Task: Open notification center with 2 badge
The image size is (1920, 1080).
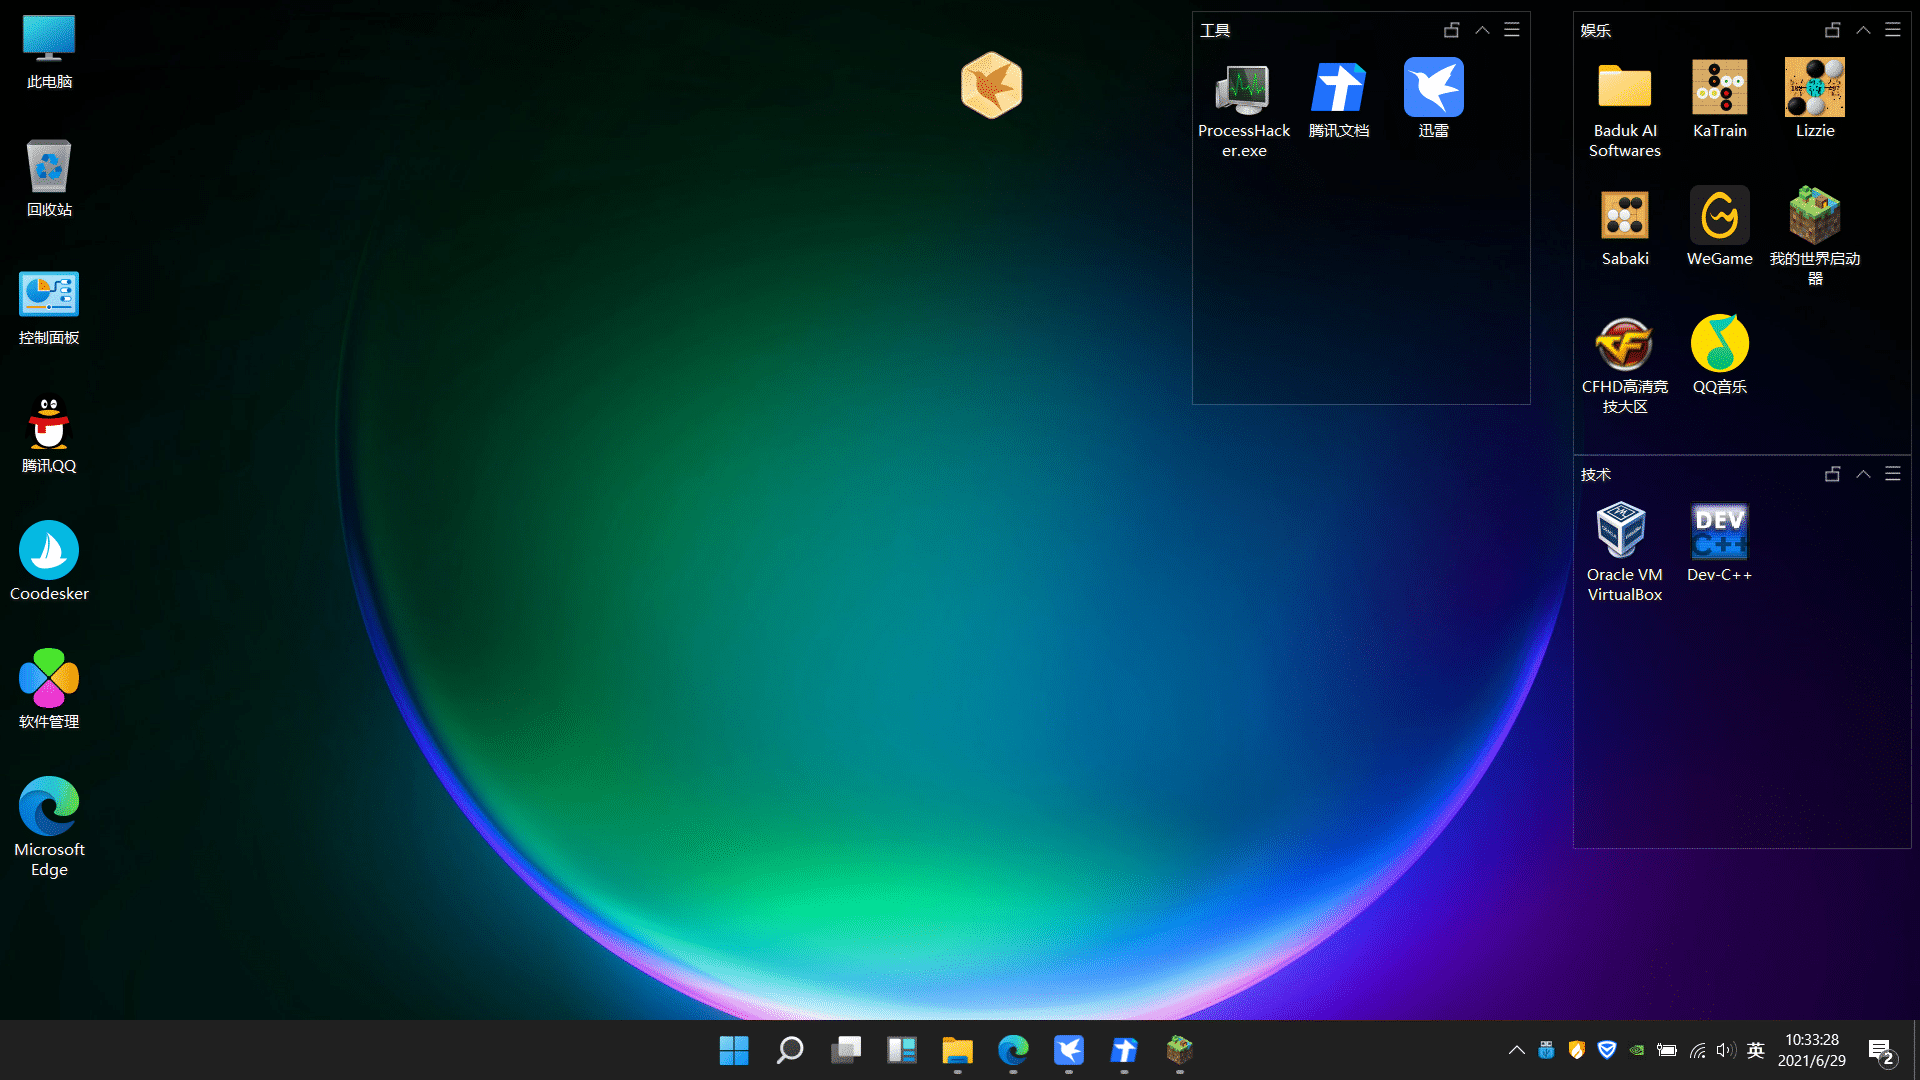Action: pos(1882,1052)
